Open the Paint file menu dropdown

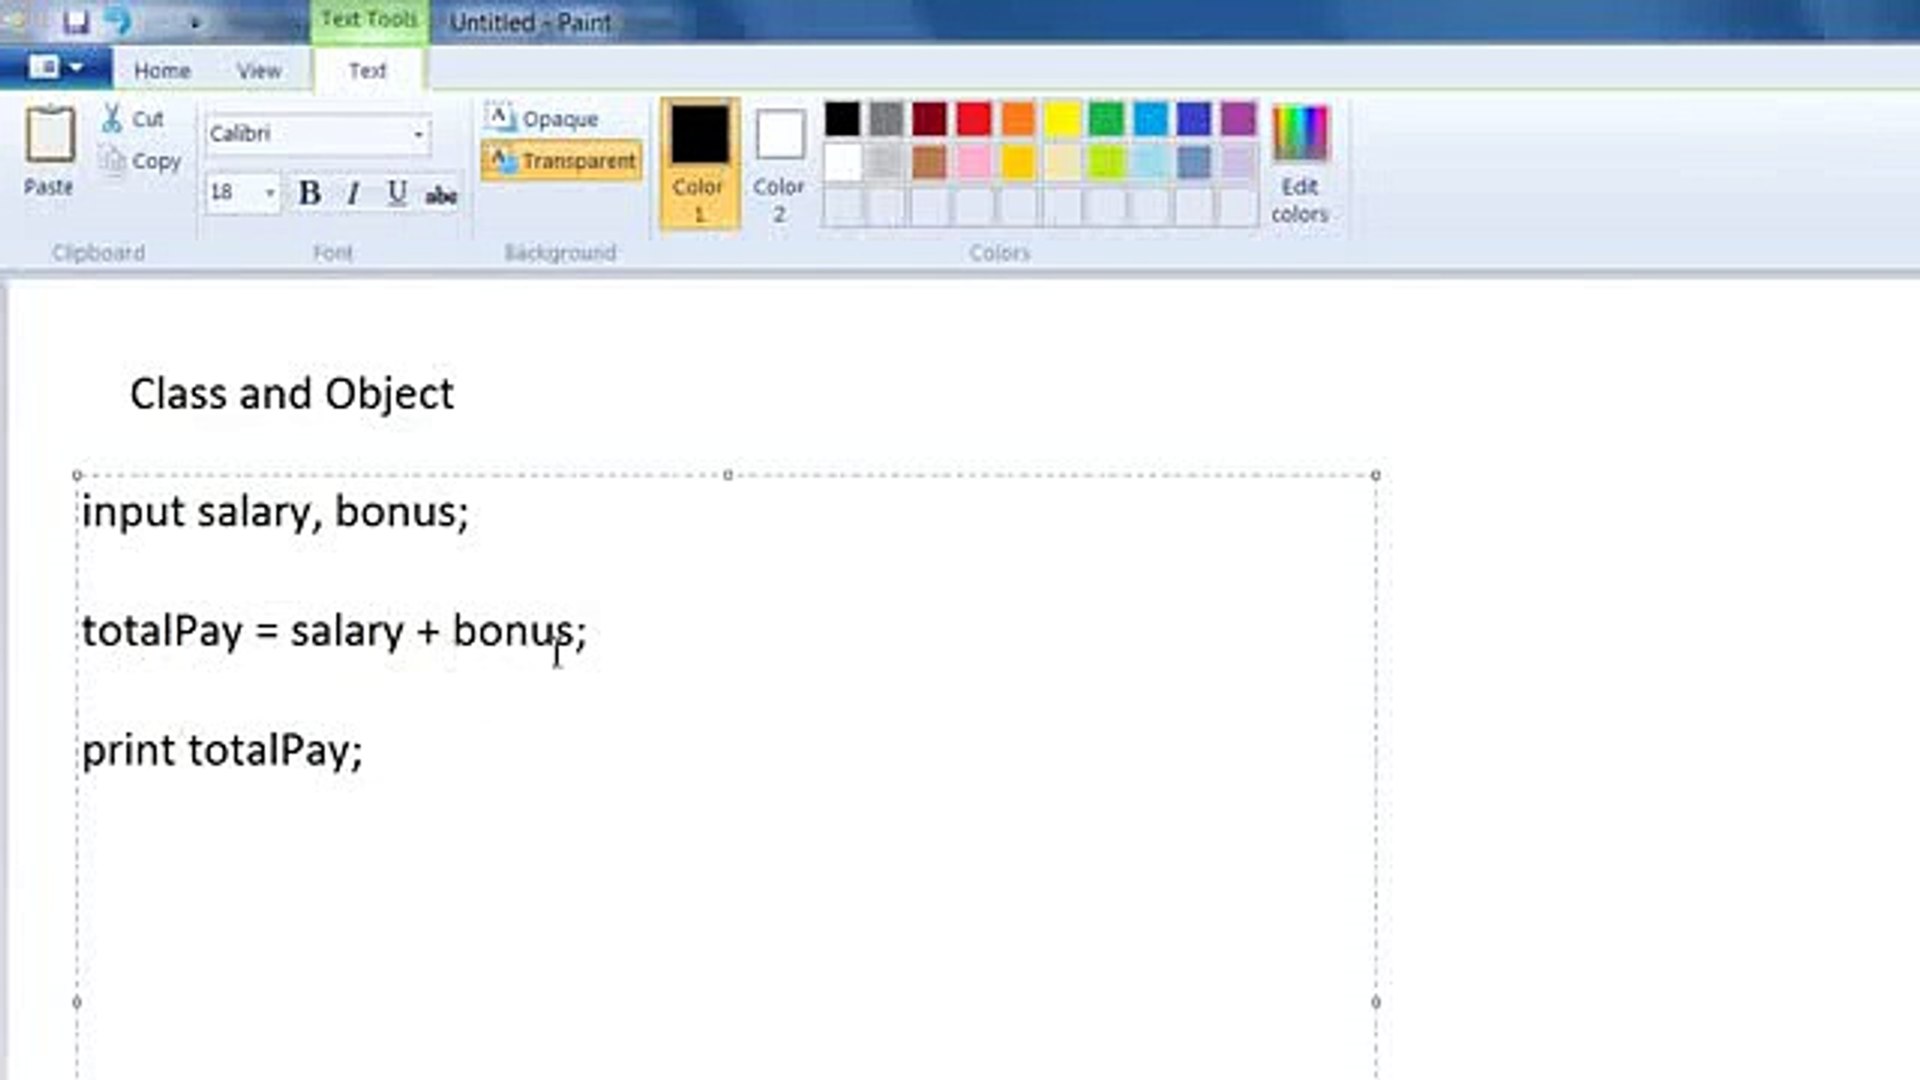point(55,68)
